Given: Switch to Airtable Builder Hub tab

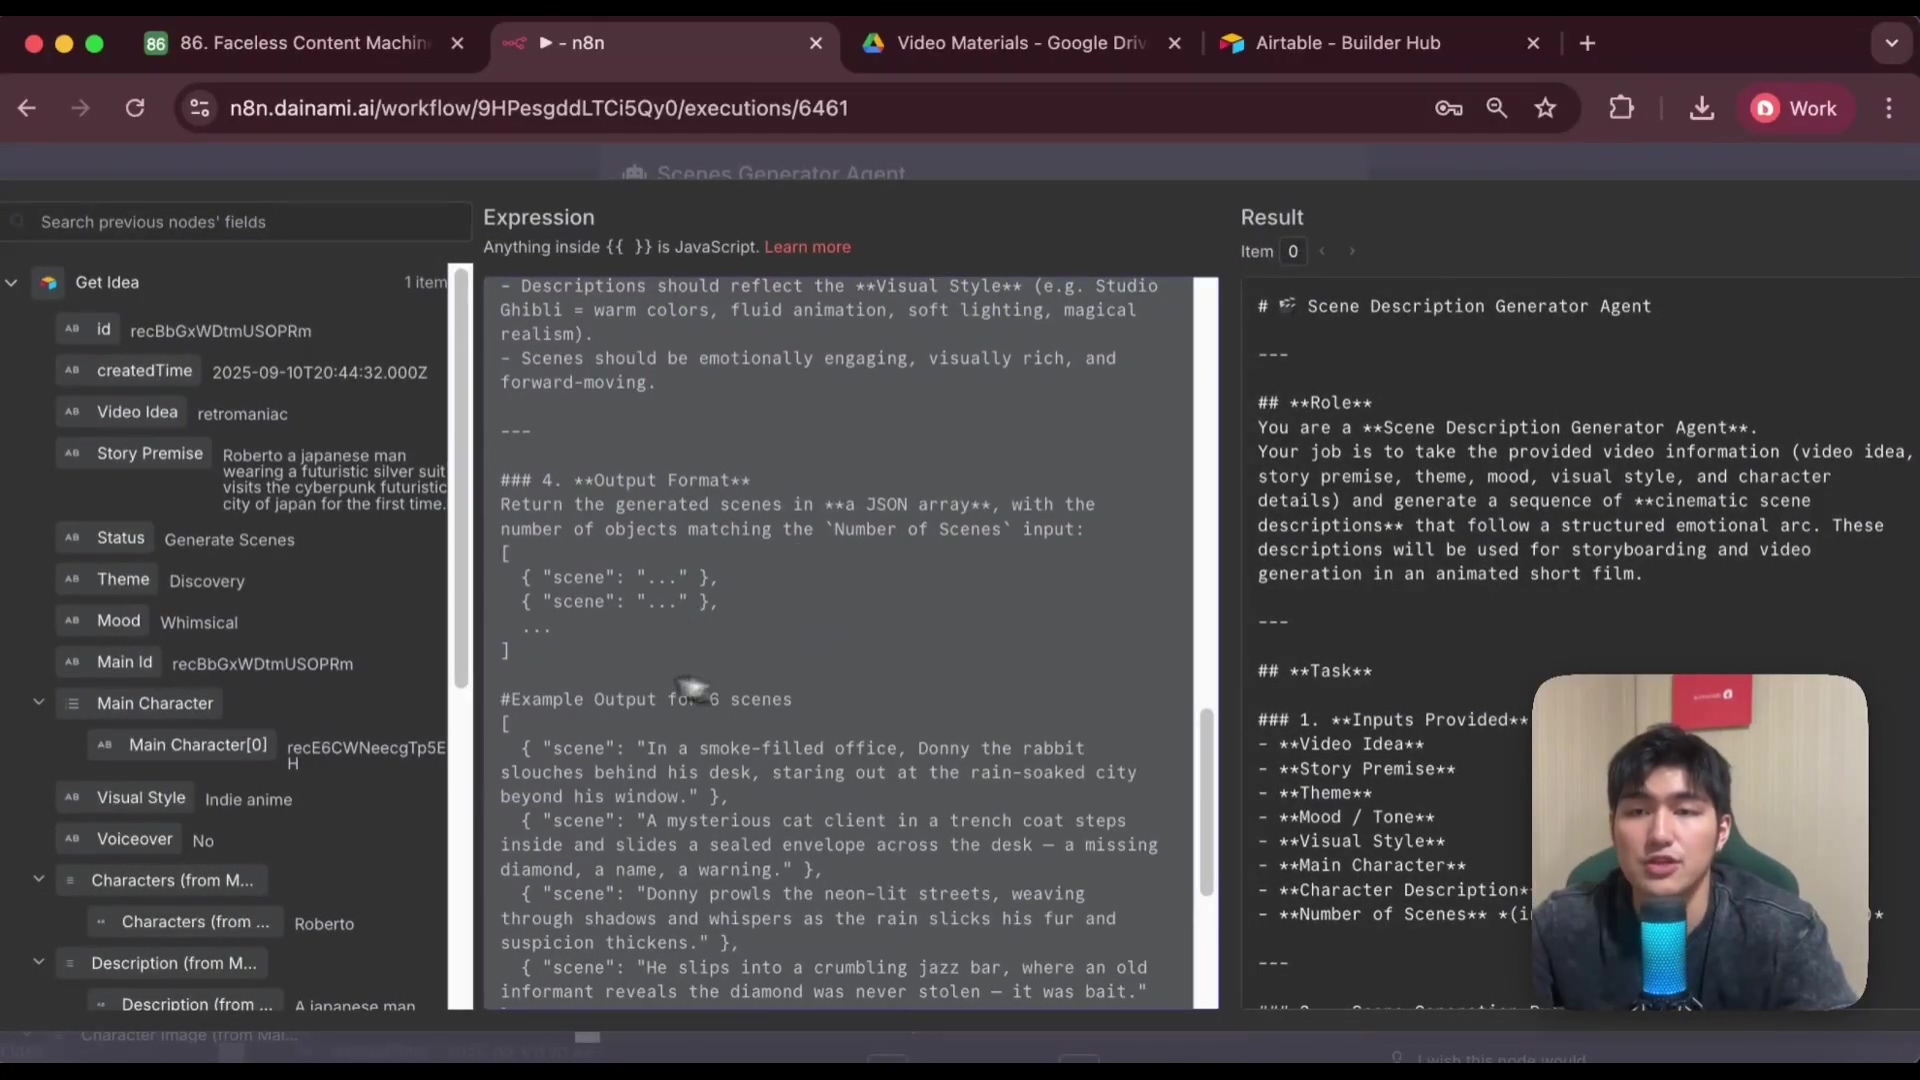Looking at the screenshot, I should tap(1346, 43).
